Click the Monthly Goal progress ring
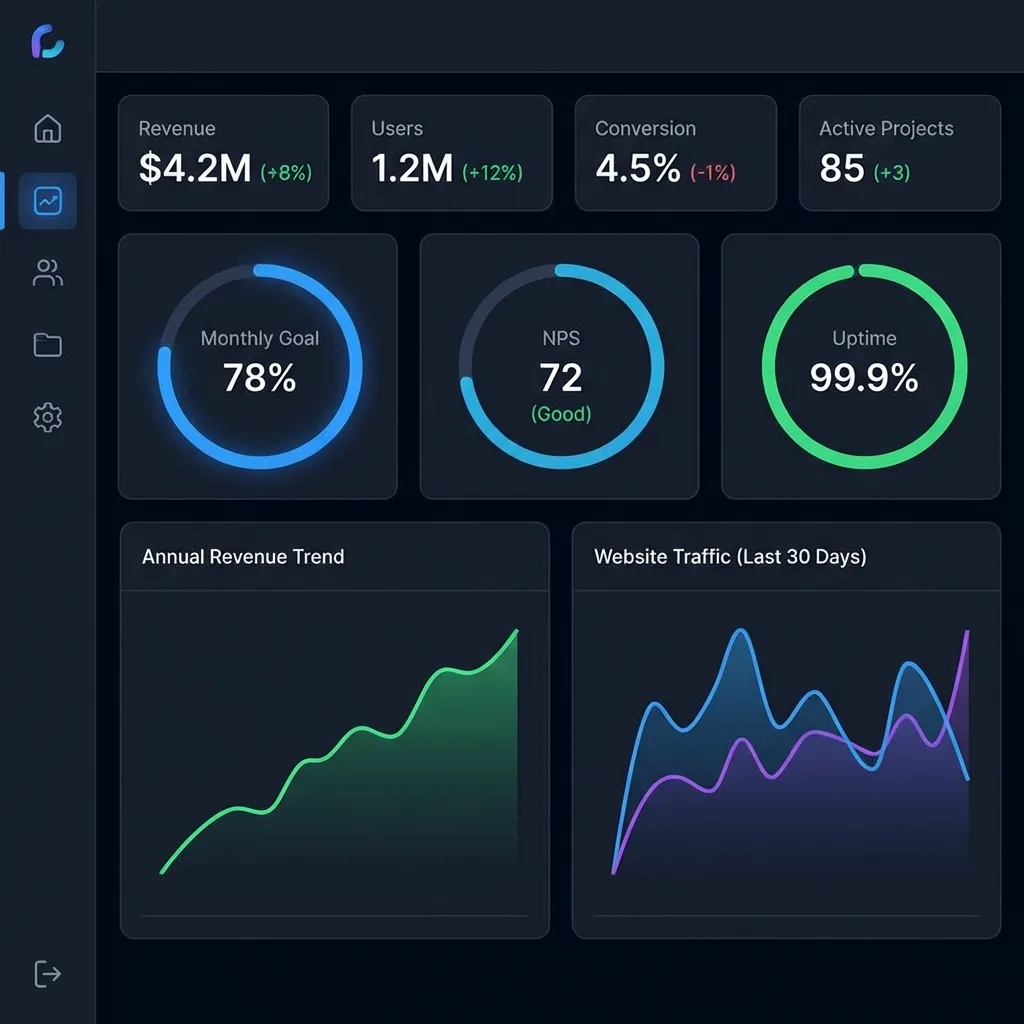 (x=259, y=366)
